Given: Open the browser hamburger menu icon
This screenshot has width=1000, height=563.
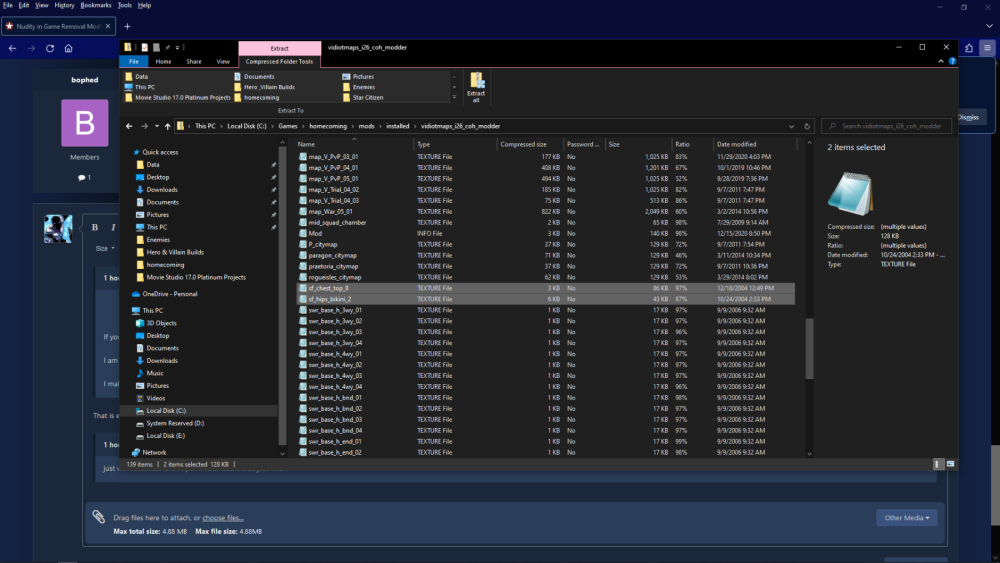Looking at the screenshot, I should 987,47.
